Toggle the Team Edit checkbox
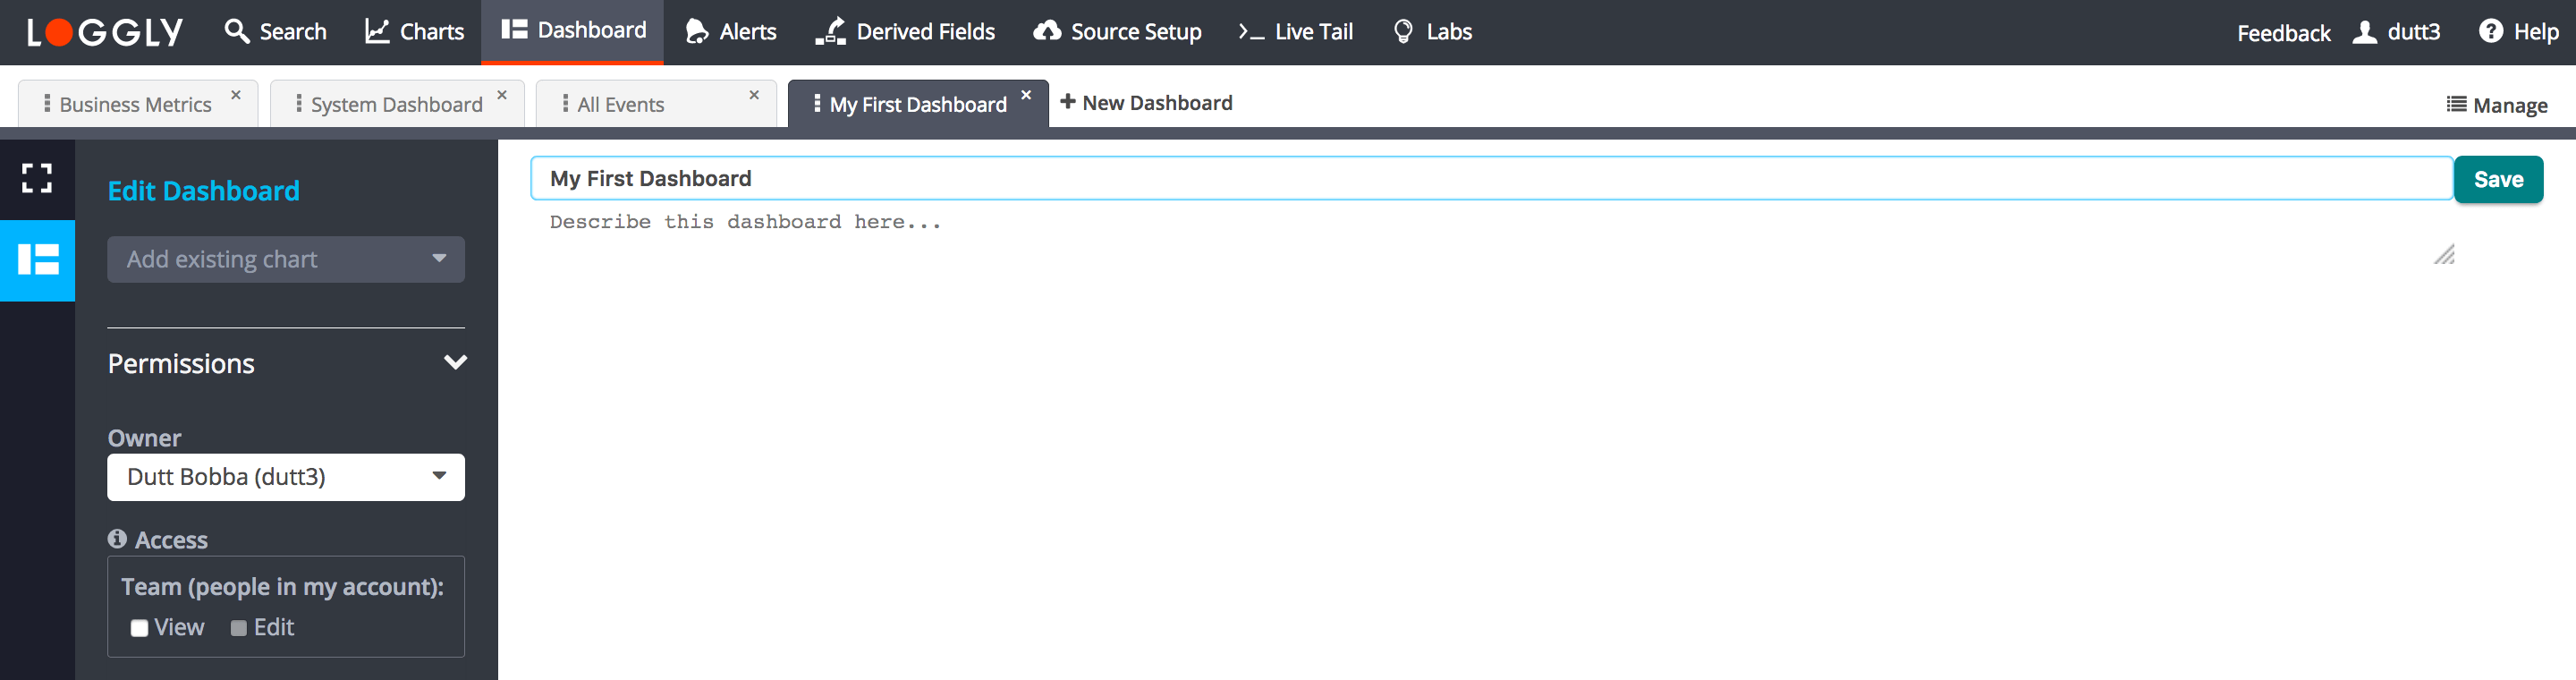Screen dimensions: 2576x680 point(239,628)
